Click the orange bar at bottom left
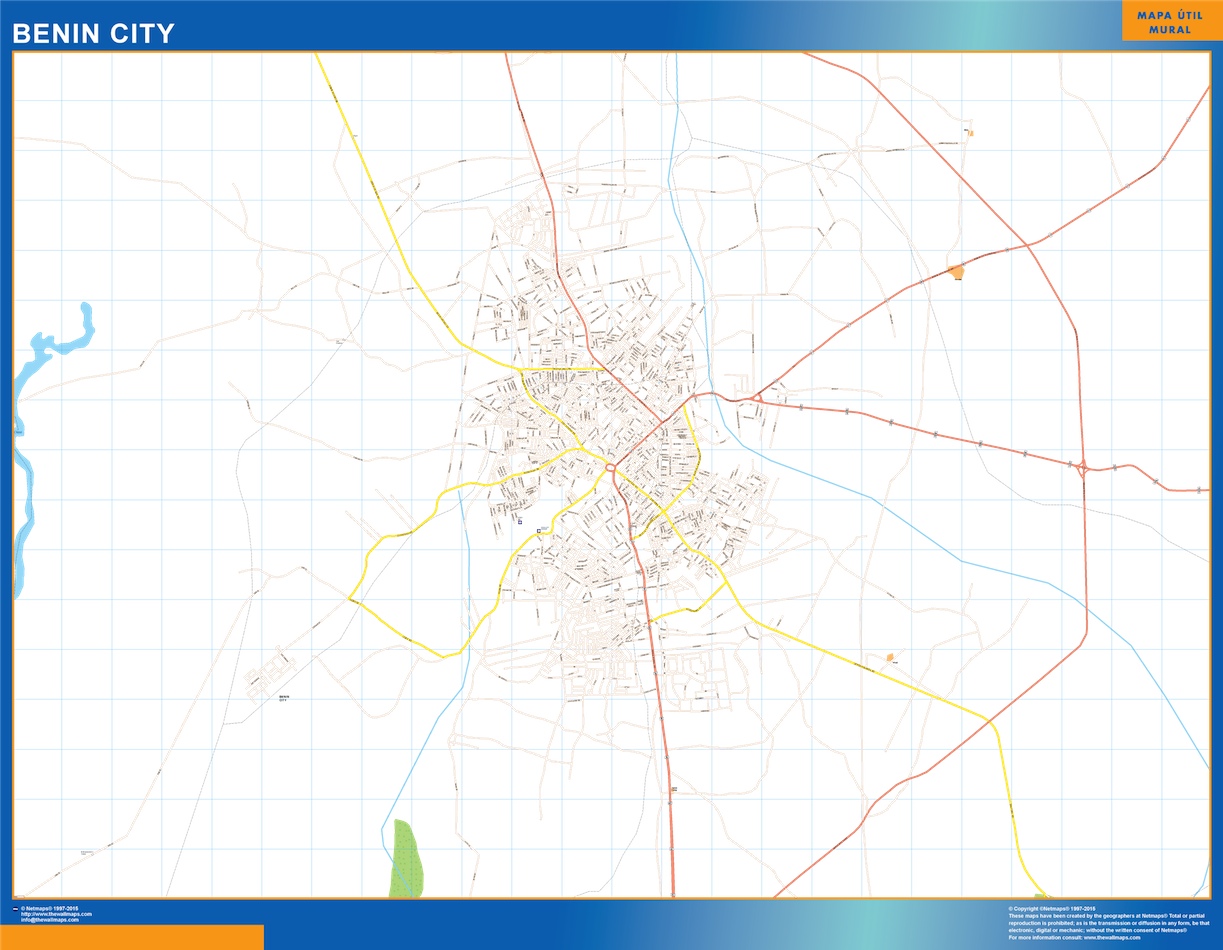The height and width of the screenshot is (950, 1223). pyautogui.click(x=132, y=937)
